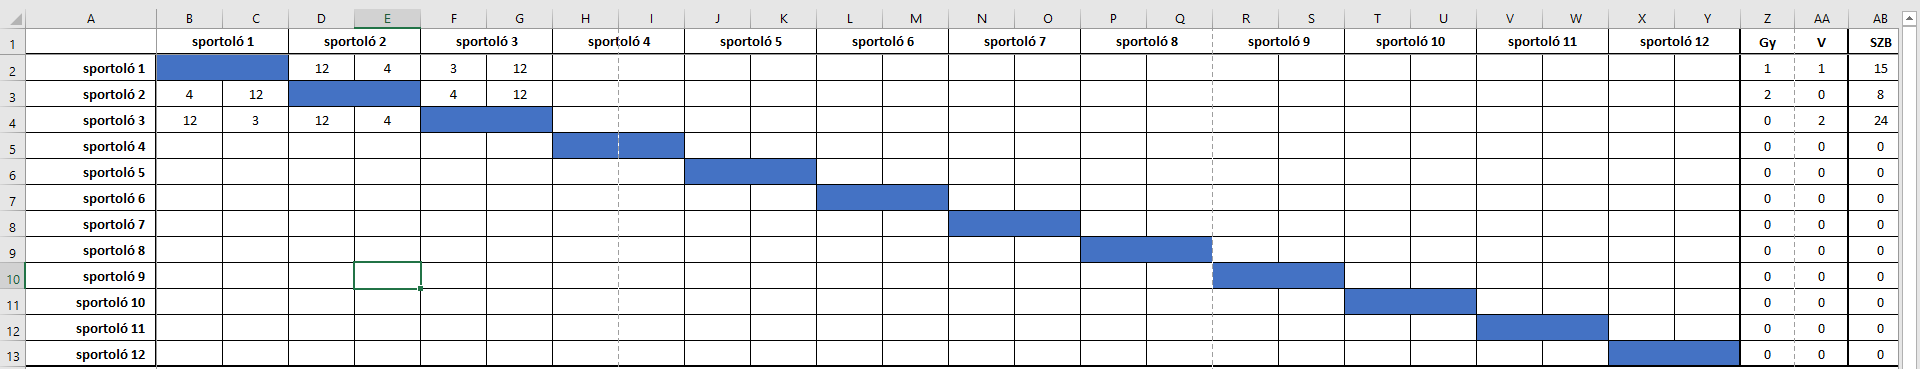Screen dimensions: 1920x369
Task: Select the active cell E10
Action: pyautogui.click(x=387, y=276)
